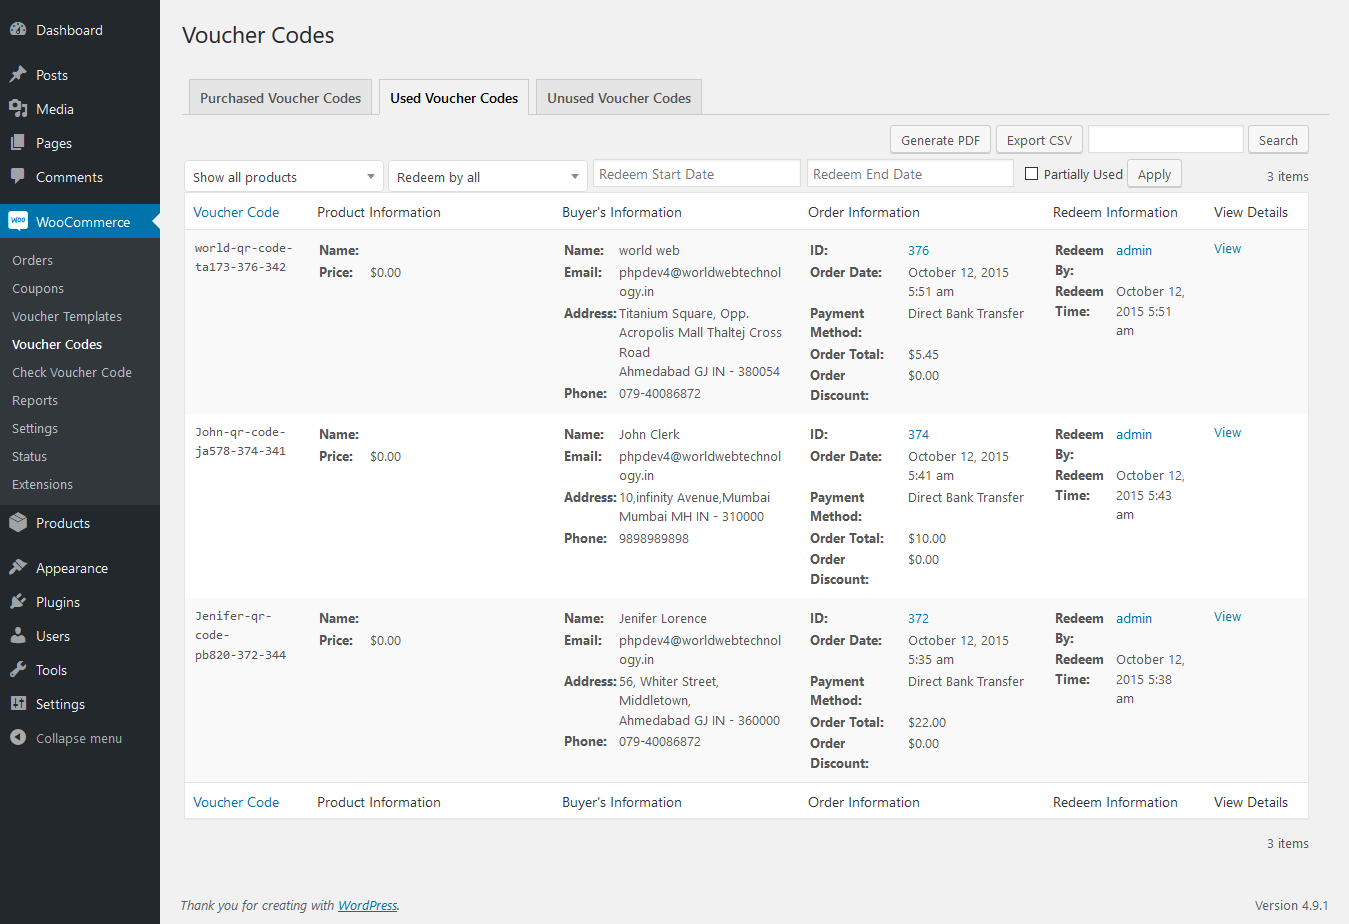Viewport: 1349px width, 924px height.
Task: Click the Dashboard gauge icon
Action: pyautogui.click(x=18, y=30)
